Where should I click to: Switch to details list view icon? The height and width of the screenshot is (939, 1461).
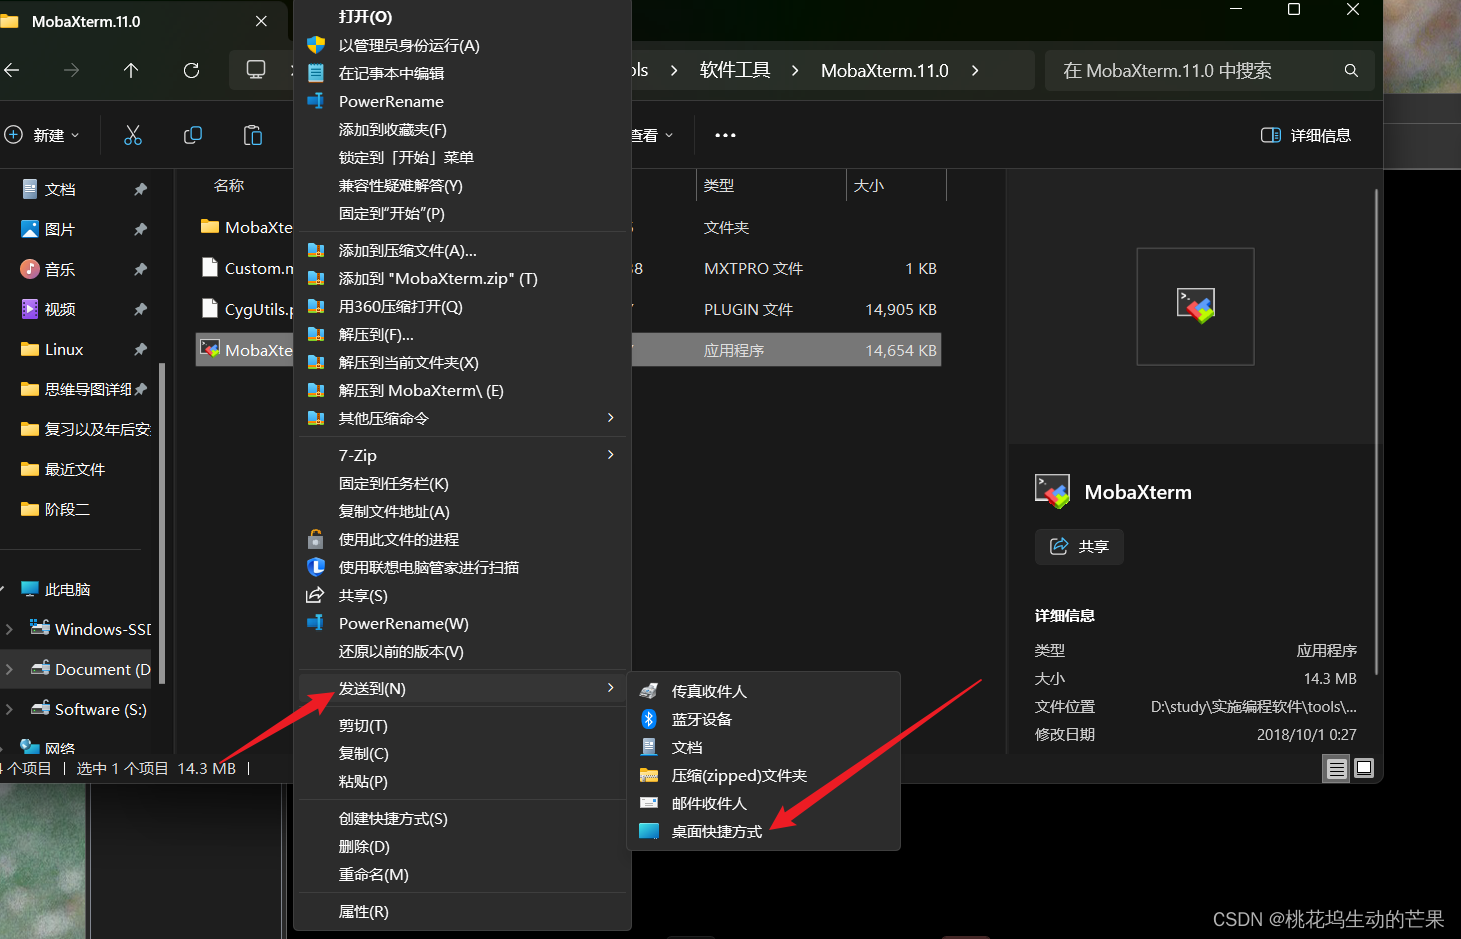[x=1336, y=769]
